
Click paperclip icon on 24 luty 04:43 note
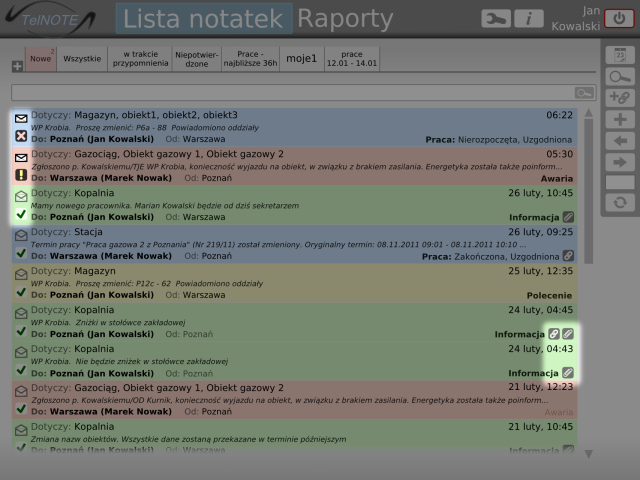568,373
